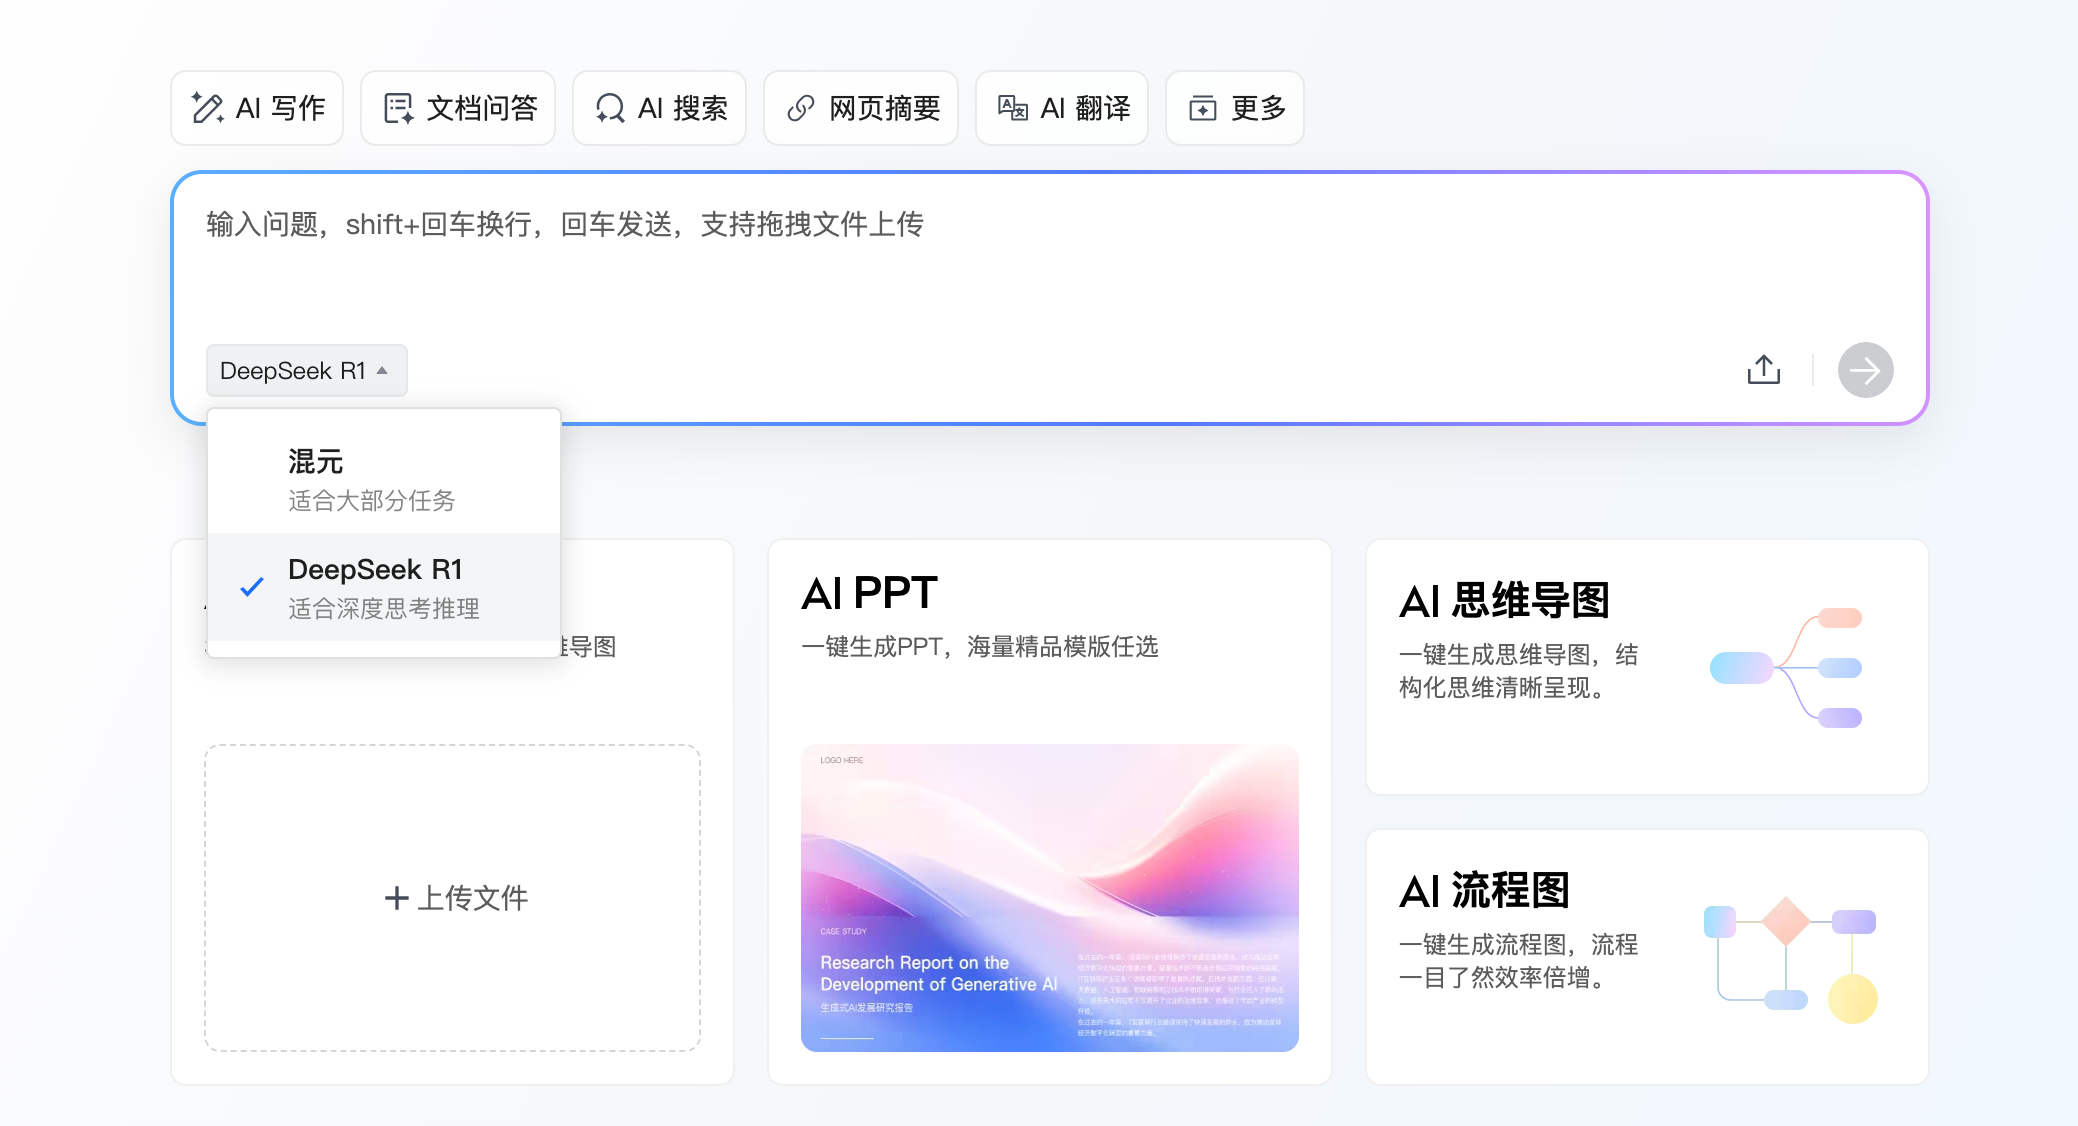
Task: Click the AI PPT template preview image
Action: (1049, 897)
